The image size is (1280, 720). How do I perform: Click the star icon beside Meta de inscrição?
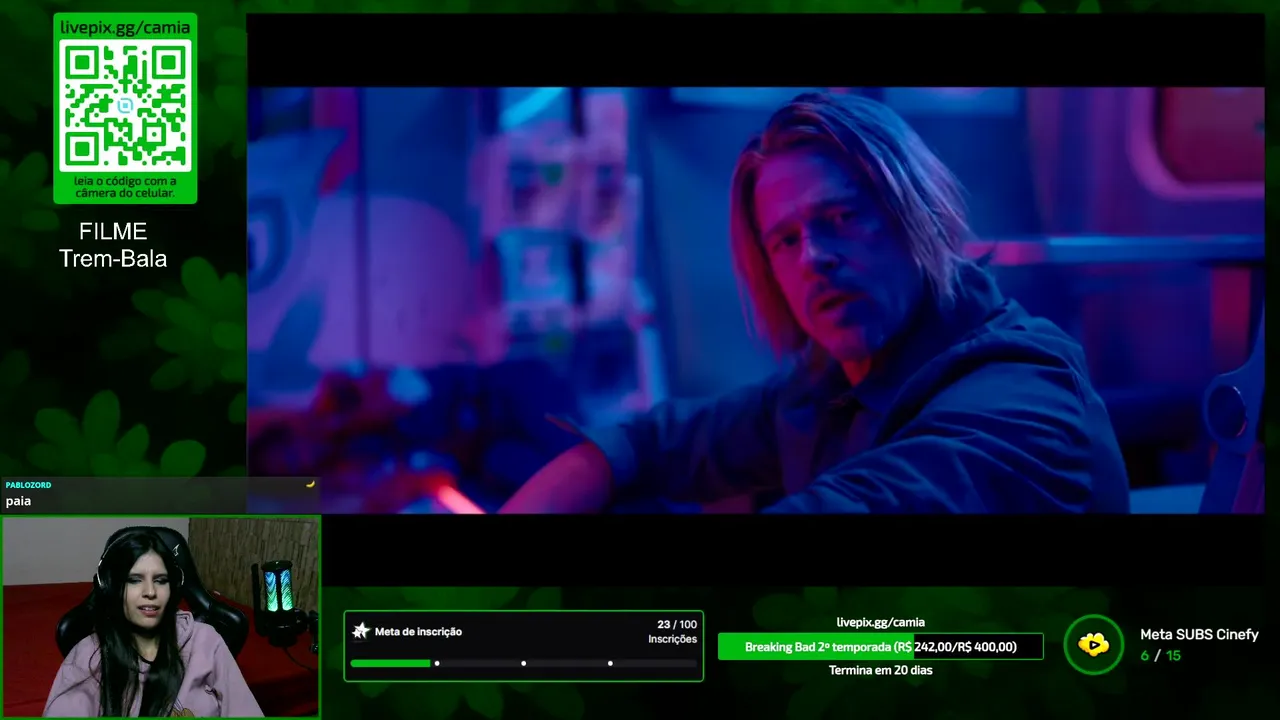pyautogui.click(x=361, y=631)
